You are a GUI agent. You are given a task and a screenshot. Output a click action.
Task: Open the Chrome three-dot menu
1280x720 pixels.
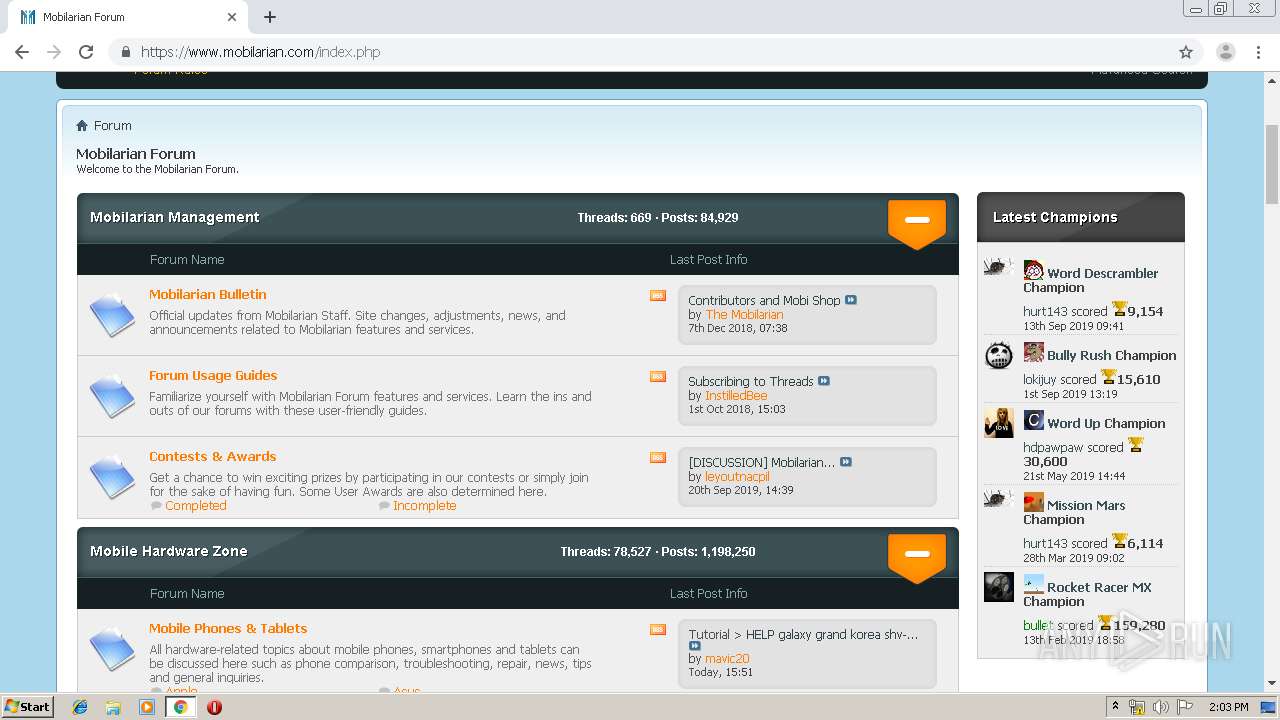tap(1259, 52)
